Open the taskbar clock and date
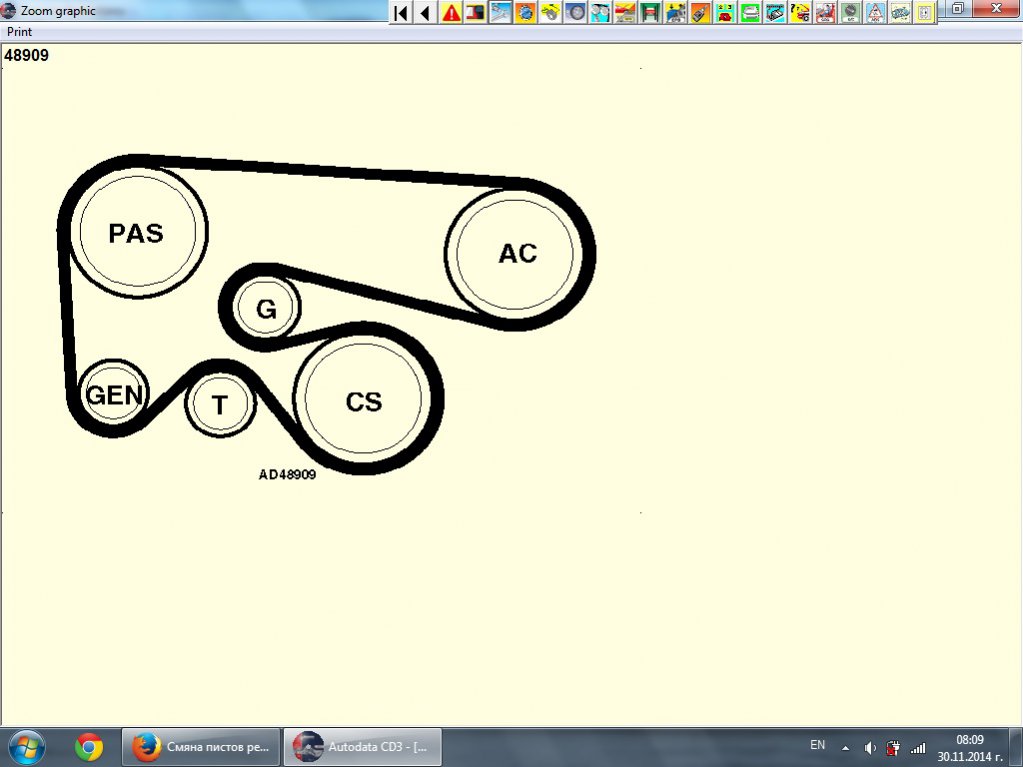Viewport: 1023px width, 767px height. point(970,747)
